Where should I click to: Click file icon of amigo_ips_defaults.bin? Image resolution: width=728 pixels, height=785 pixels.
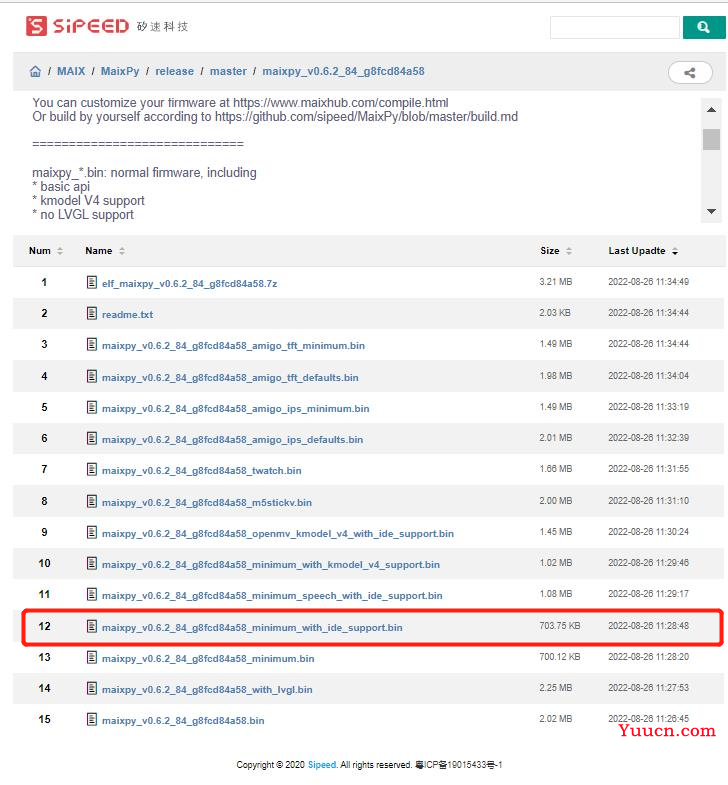[92, 439]
